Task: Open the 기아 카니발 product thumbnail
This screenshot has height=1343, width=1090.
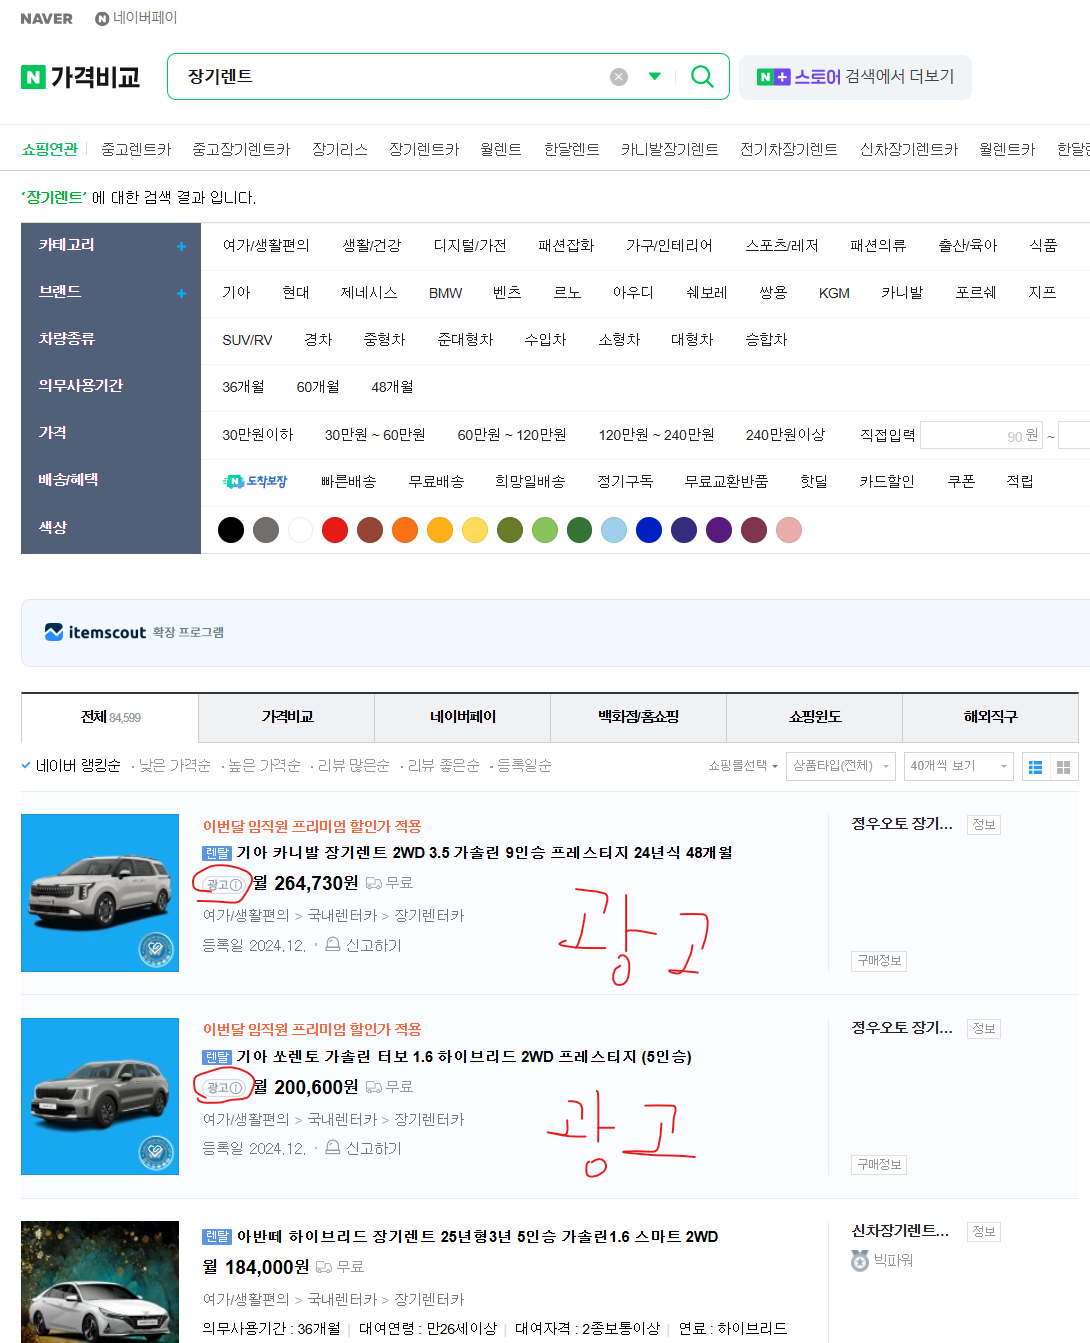Action: point(100,893)
